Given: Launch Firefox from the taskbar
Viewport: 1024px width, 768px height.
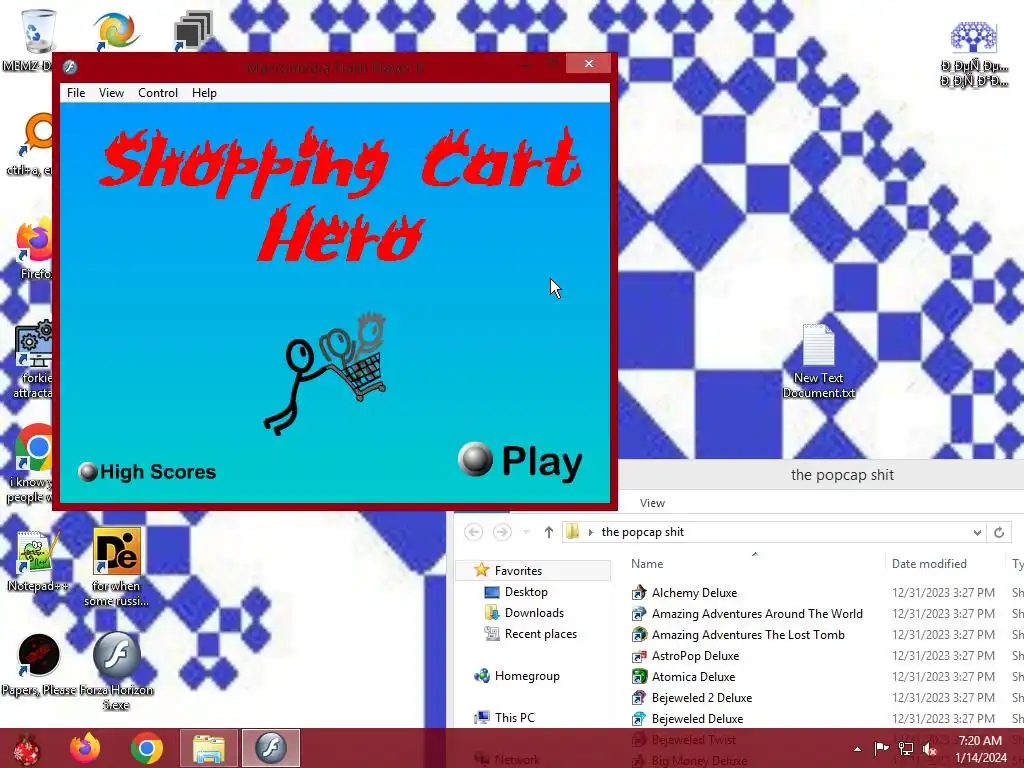Looking at the screenshot, I should (x=85, y=748).
